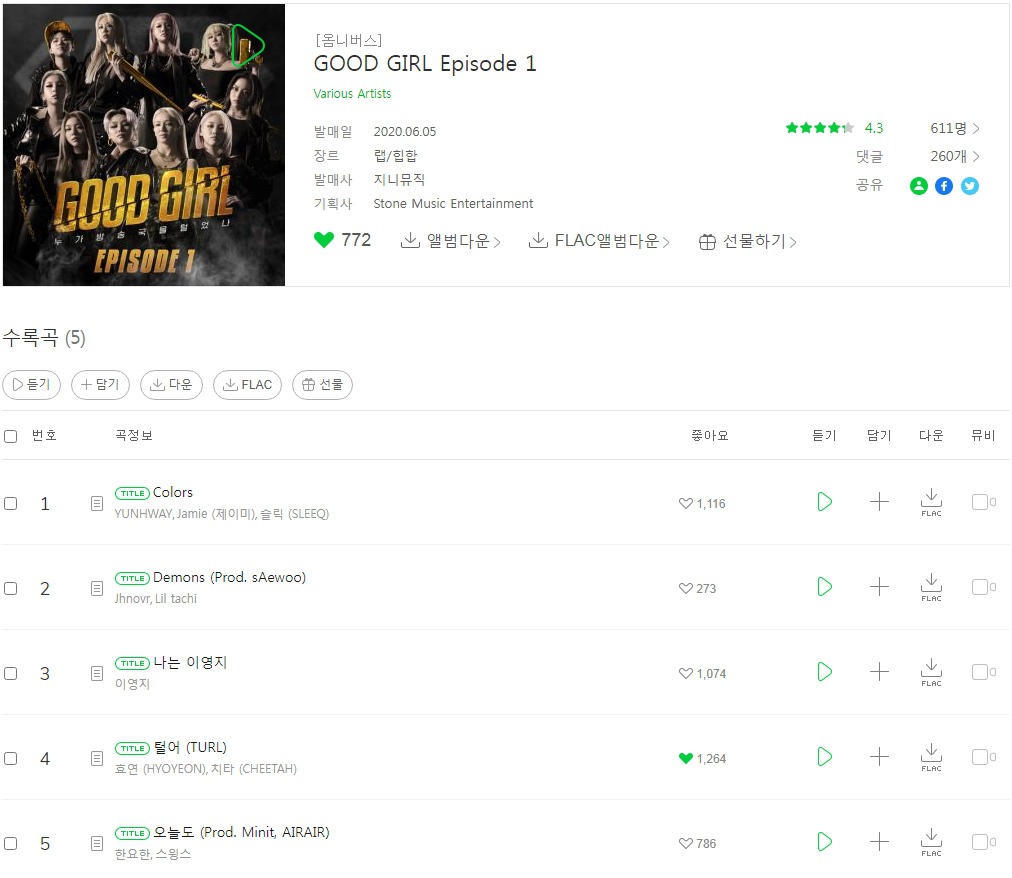Select track 5 checkbox

pyautogui.click(x=10, y=844)
